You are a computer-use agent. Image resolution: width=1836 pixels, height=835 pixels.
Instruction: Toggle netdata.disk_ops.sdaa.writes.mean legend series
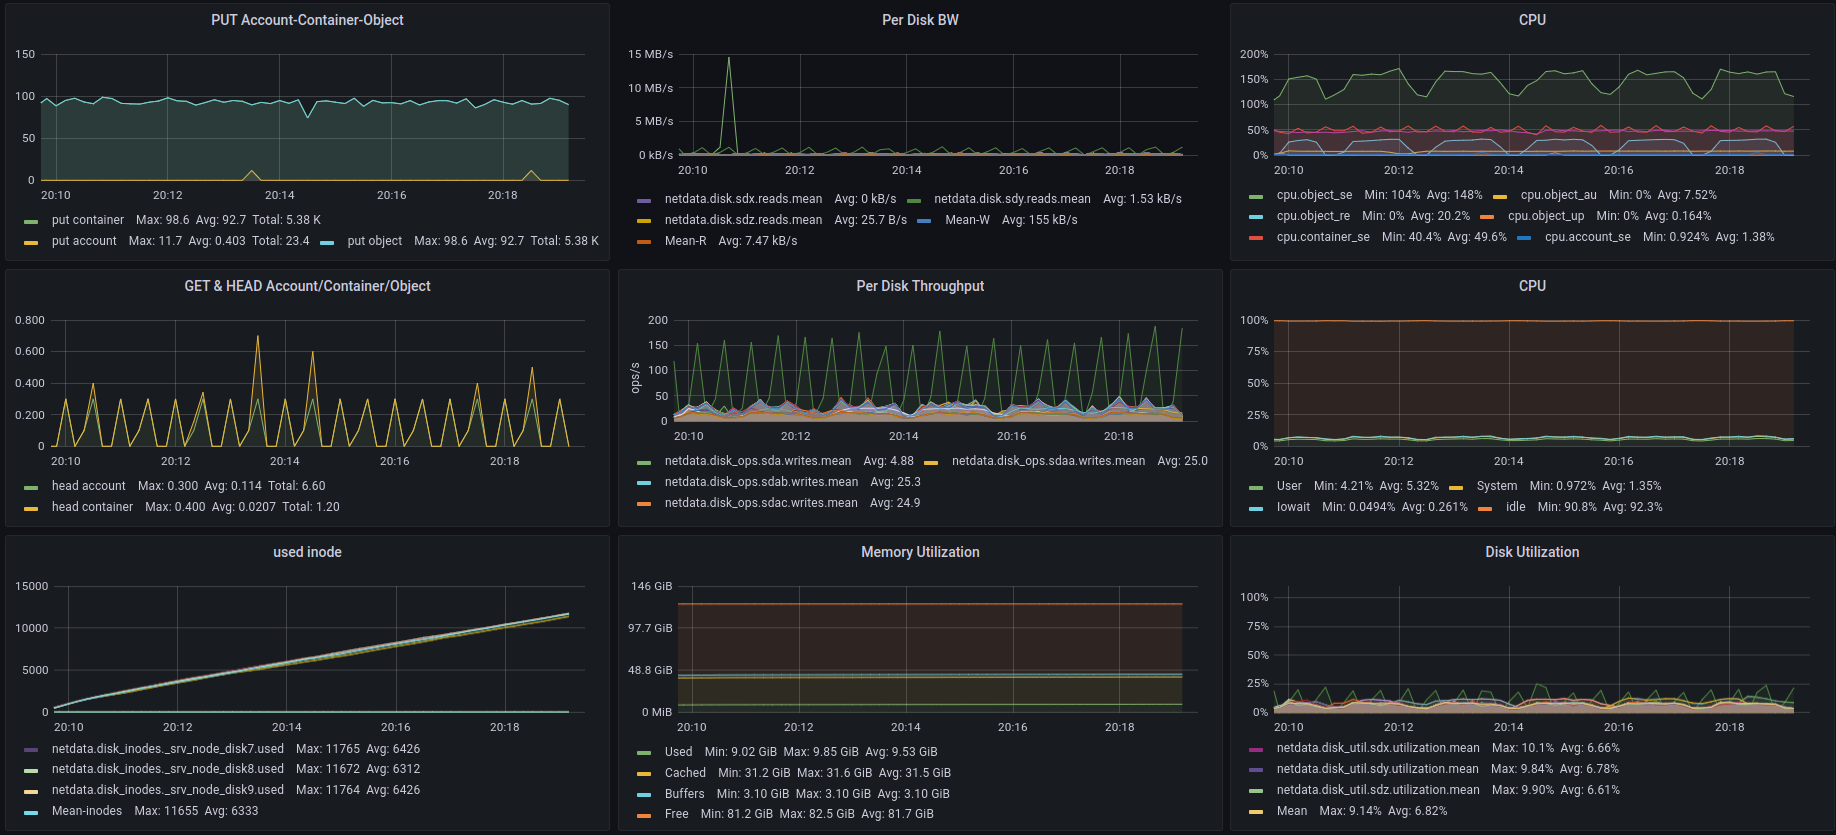click(1048, 461)
